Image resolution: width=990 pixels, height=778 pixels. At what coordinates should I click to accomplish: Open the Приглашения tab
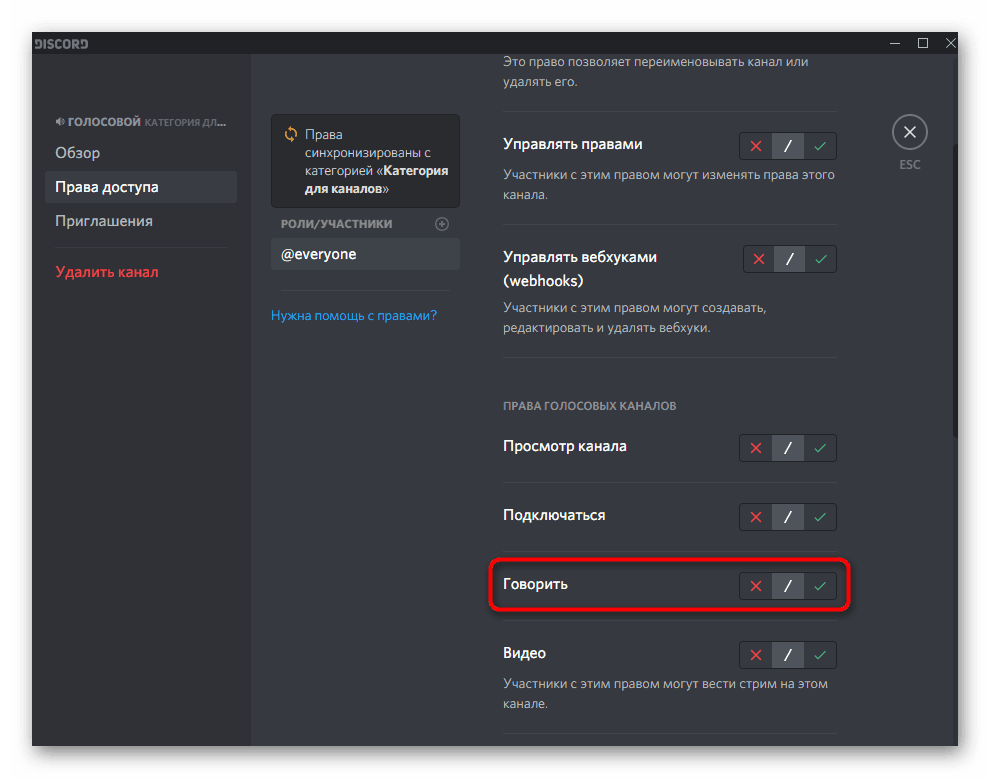140,221
